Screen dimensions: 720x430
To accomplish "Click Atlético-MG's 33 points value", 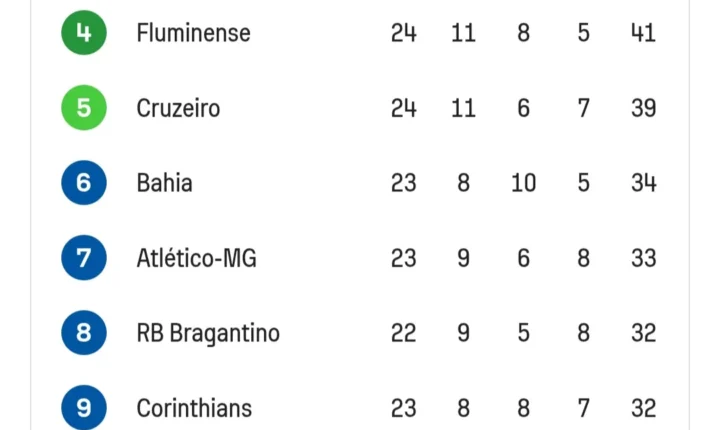I will (x=643, y=258).
